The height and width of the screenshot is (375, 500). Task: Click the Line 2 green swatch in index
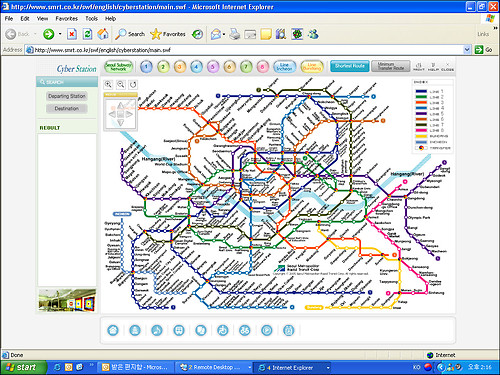pyautogui.click(x=421, y=97)
